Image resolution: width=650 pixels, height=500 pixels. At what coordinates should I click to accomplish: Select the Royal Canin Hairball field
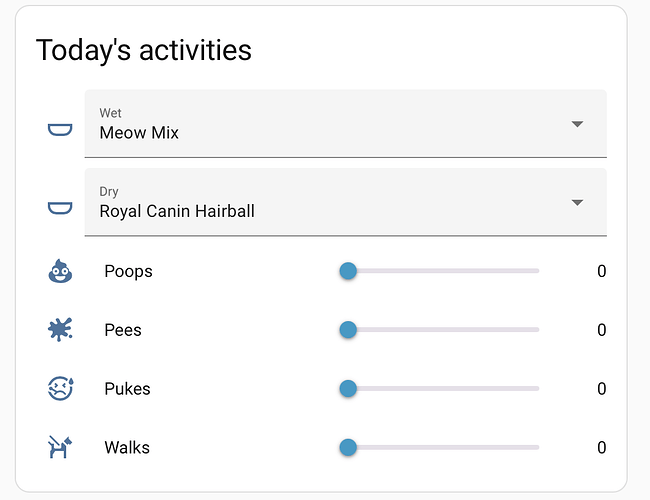click(x=346, y=202)
